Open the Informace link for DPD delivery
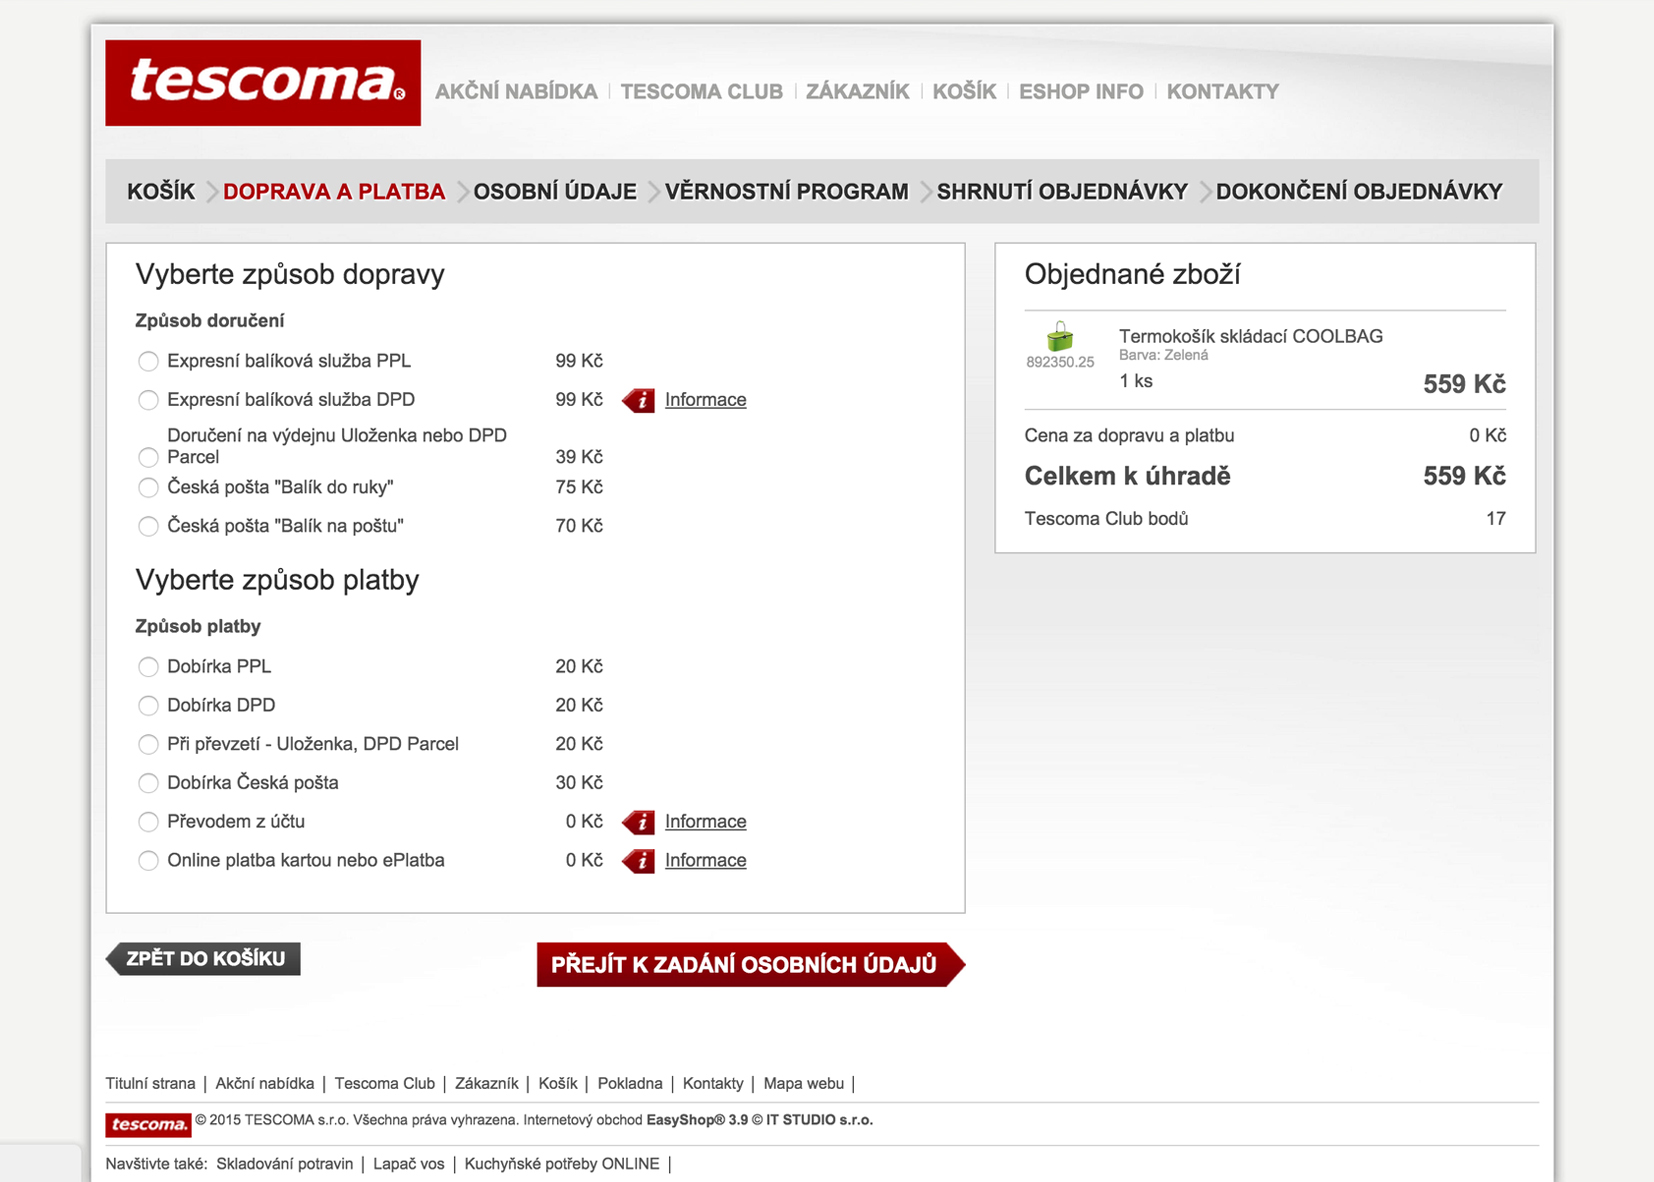Screen dimensions: 1654x1182 [x=705, y=400]
